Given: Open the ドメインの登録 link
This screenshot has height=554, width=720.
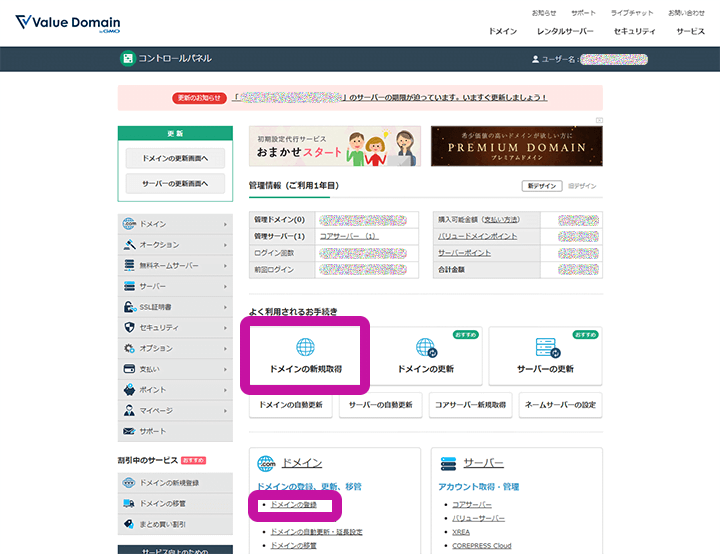Looking at the screenshot, I should click(293, 505).
